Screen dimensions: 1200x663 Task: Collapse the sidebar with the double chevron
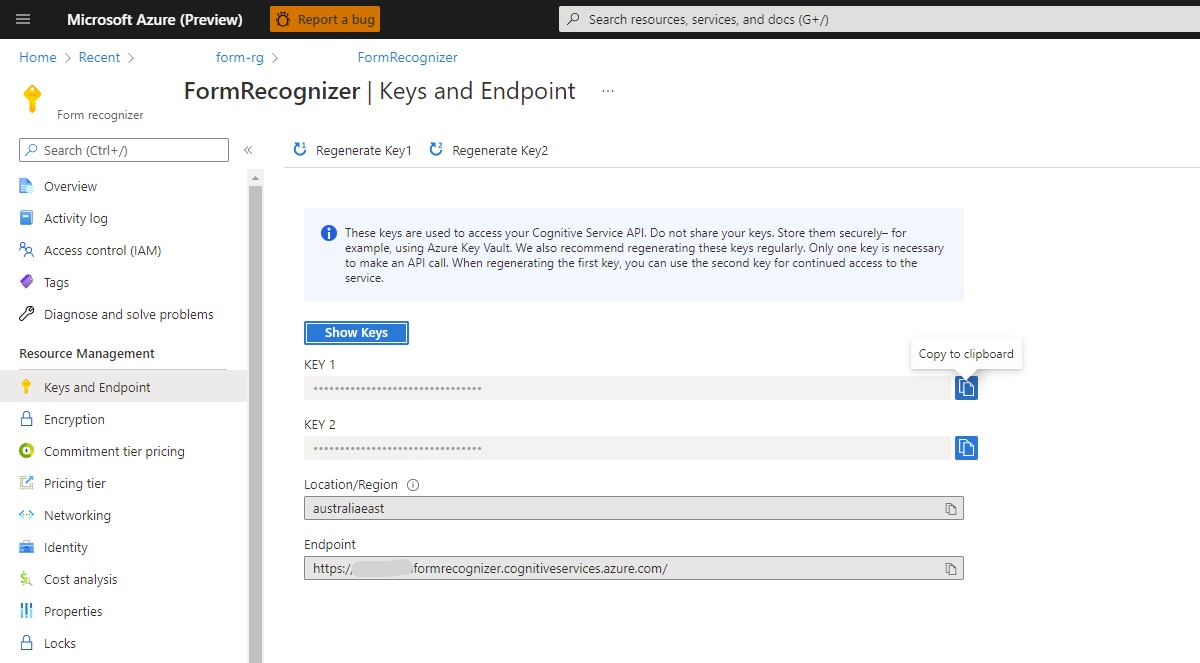coord(248,150)
